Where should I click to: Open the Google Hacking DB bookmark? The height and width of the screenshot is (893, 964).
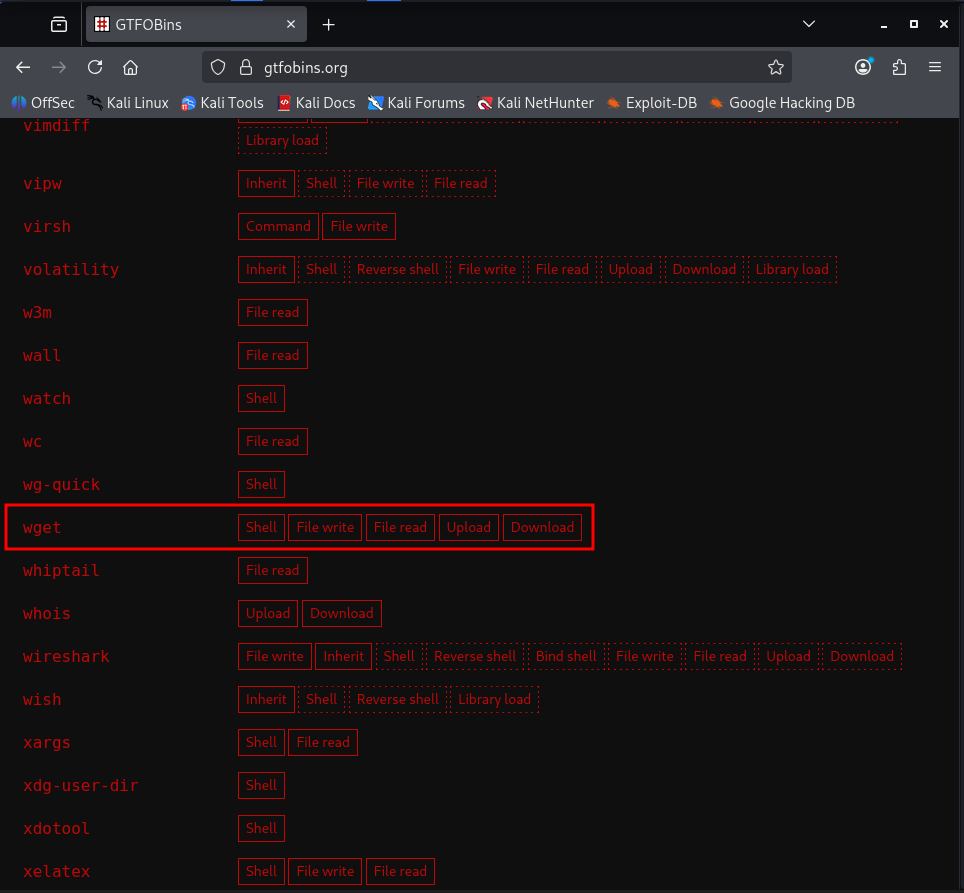point(782,103)
